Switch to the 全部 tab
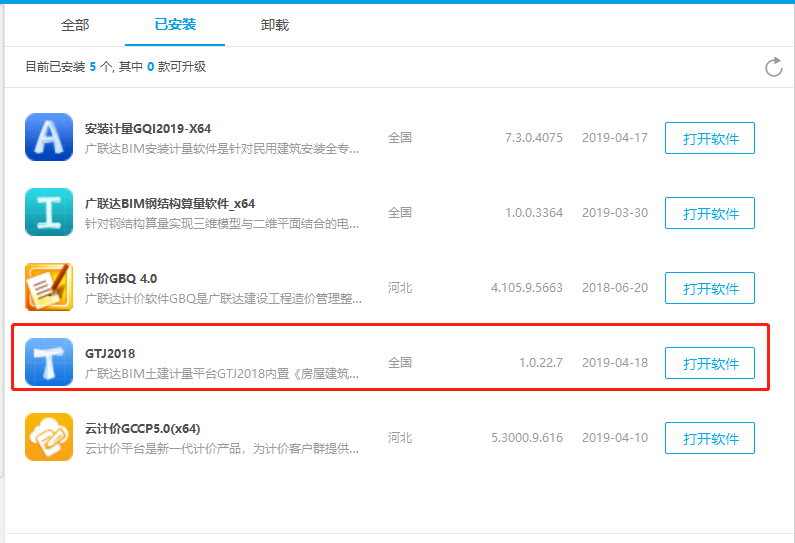 click(75, 25)
